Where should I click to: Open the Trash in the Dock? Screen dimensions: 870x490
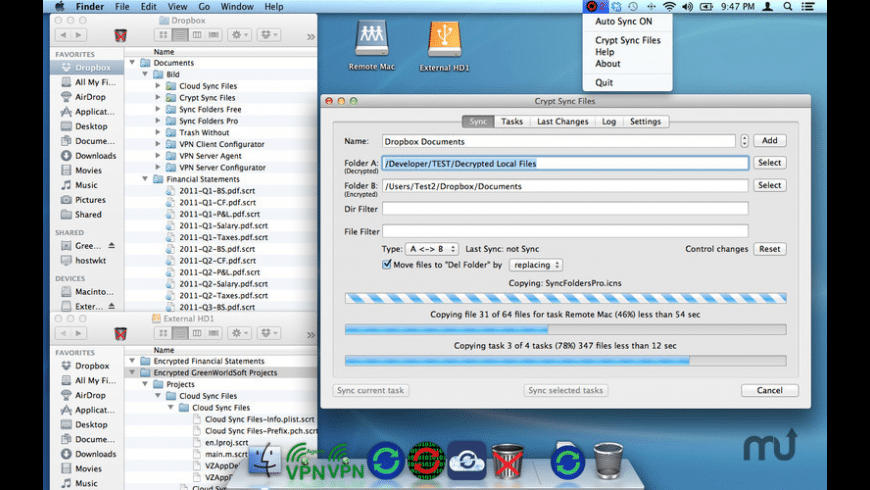[x=608, y=460]
